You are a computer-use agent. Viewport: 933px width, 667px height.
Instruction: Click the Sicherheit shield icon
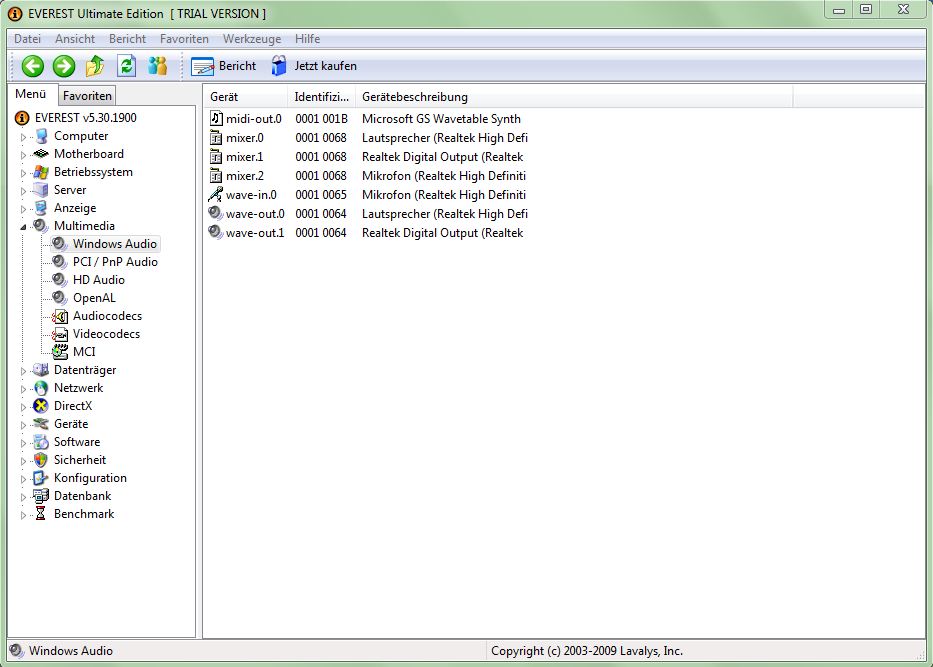(x=41, y=460)
